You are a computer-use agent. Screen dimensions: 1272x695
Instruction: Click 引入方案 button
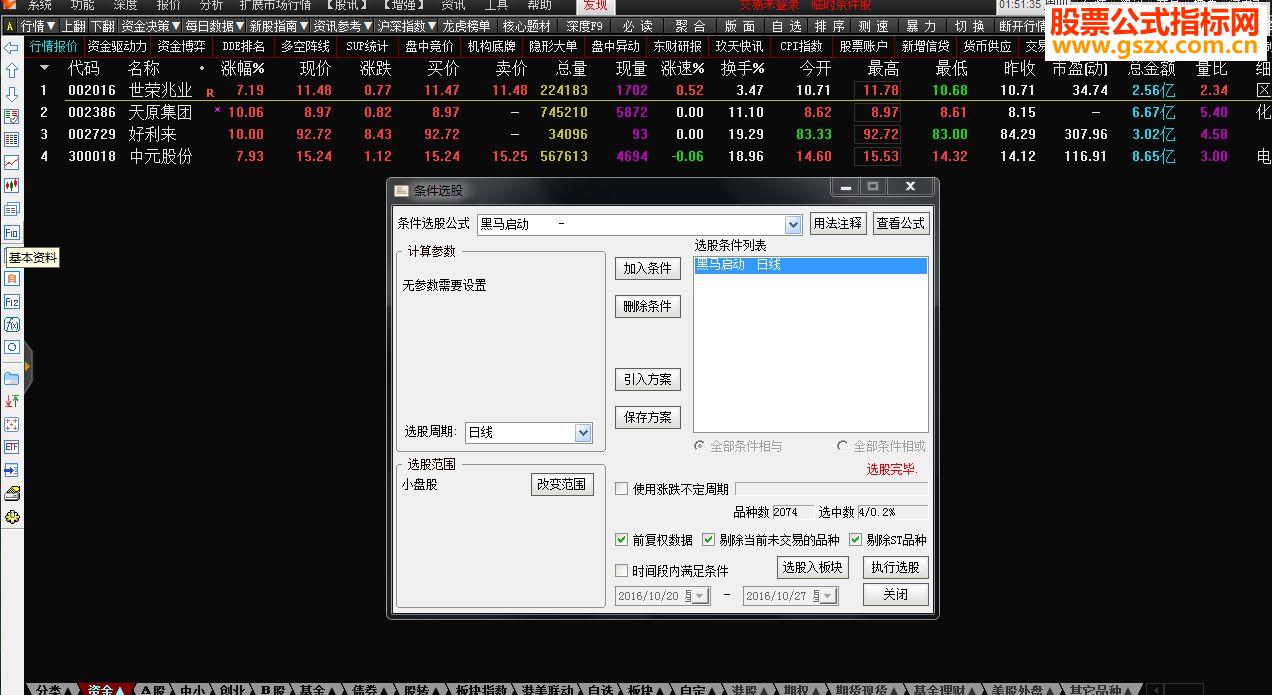(x=647, y=379)
